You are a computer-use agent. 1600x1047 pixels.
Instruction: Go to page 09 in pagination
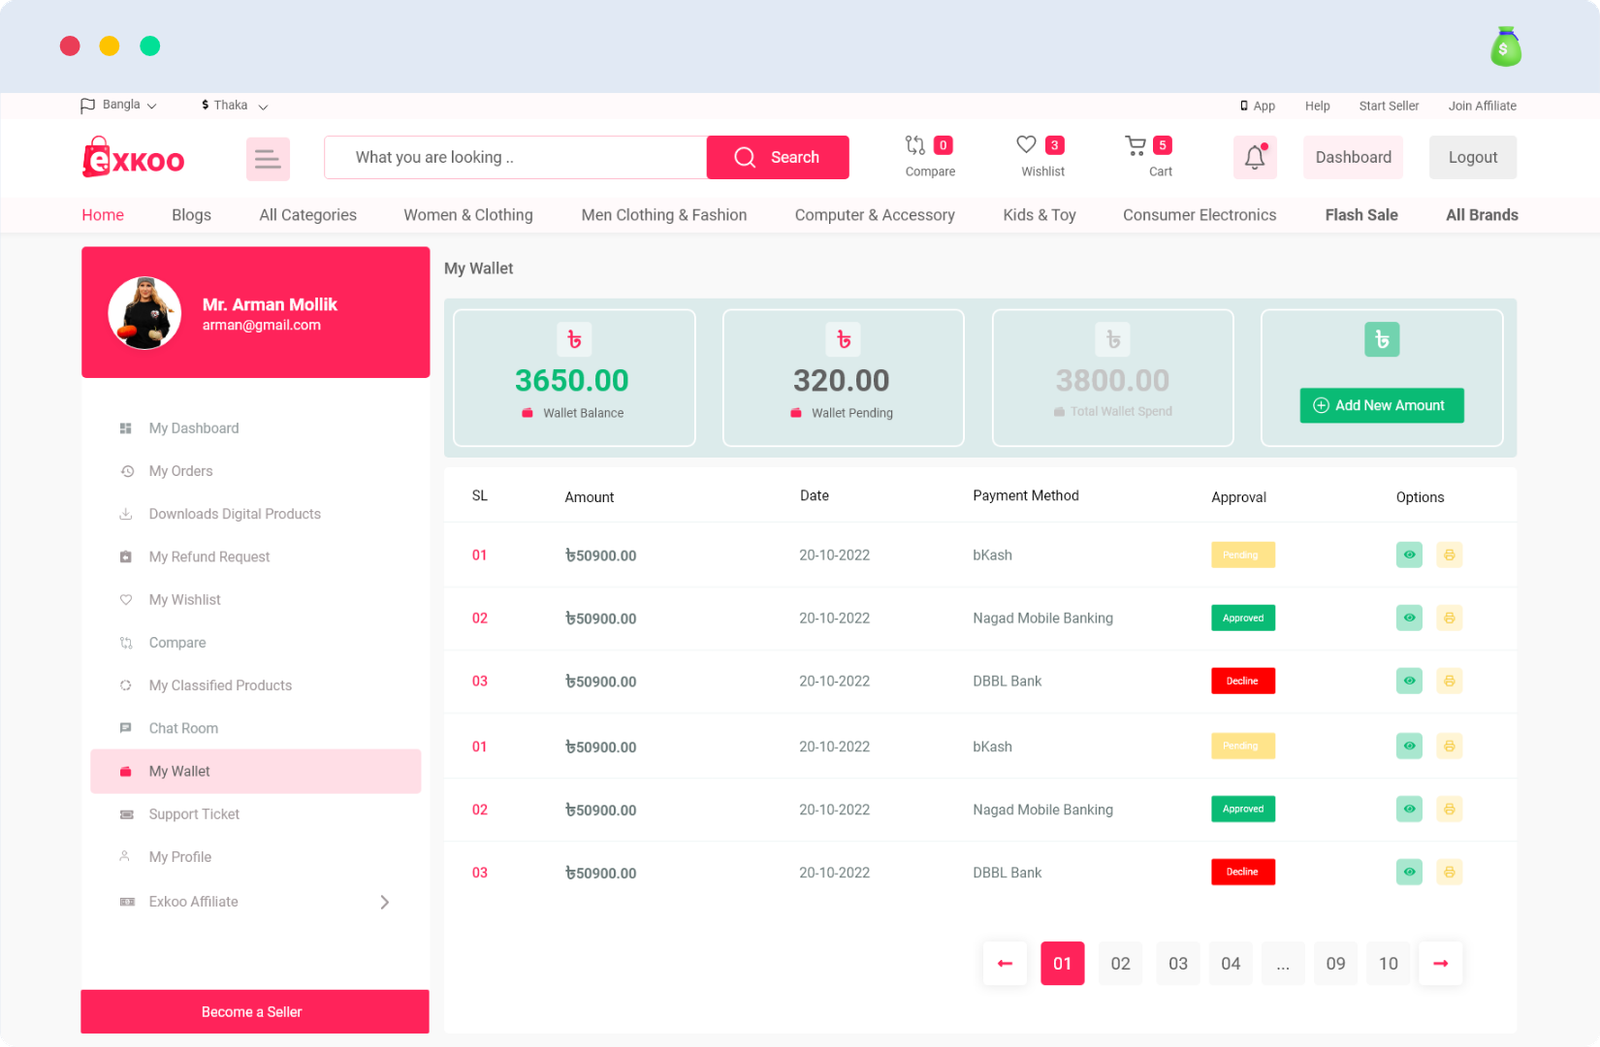tap(1335, 963)
